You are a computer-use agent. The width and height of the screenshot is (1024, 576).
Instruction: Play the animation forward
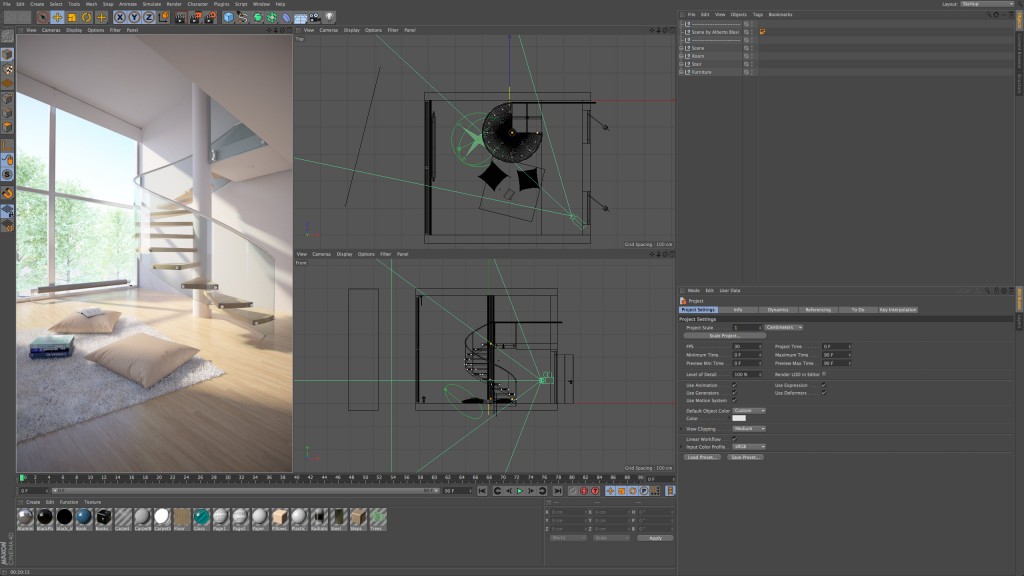coord(520,491)
